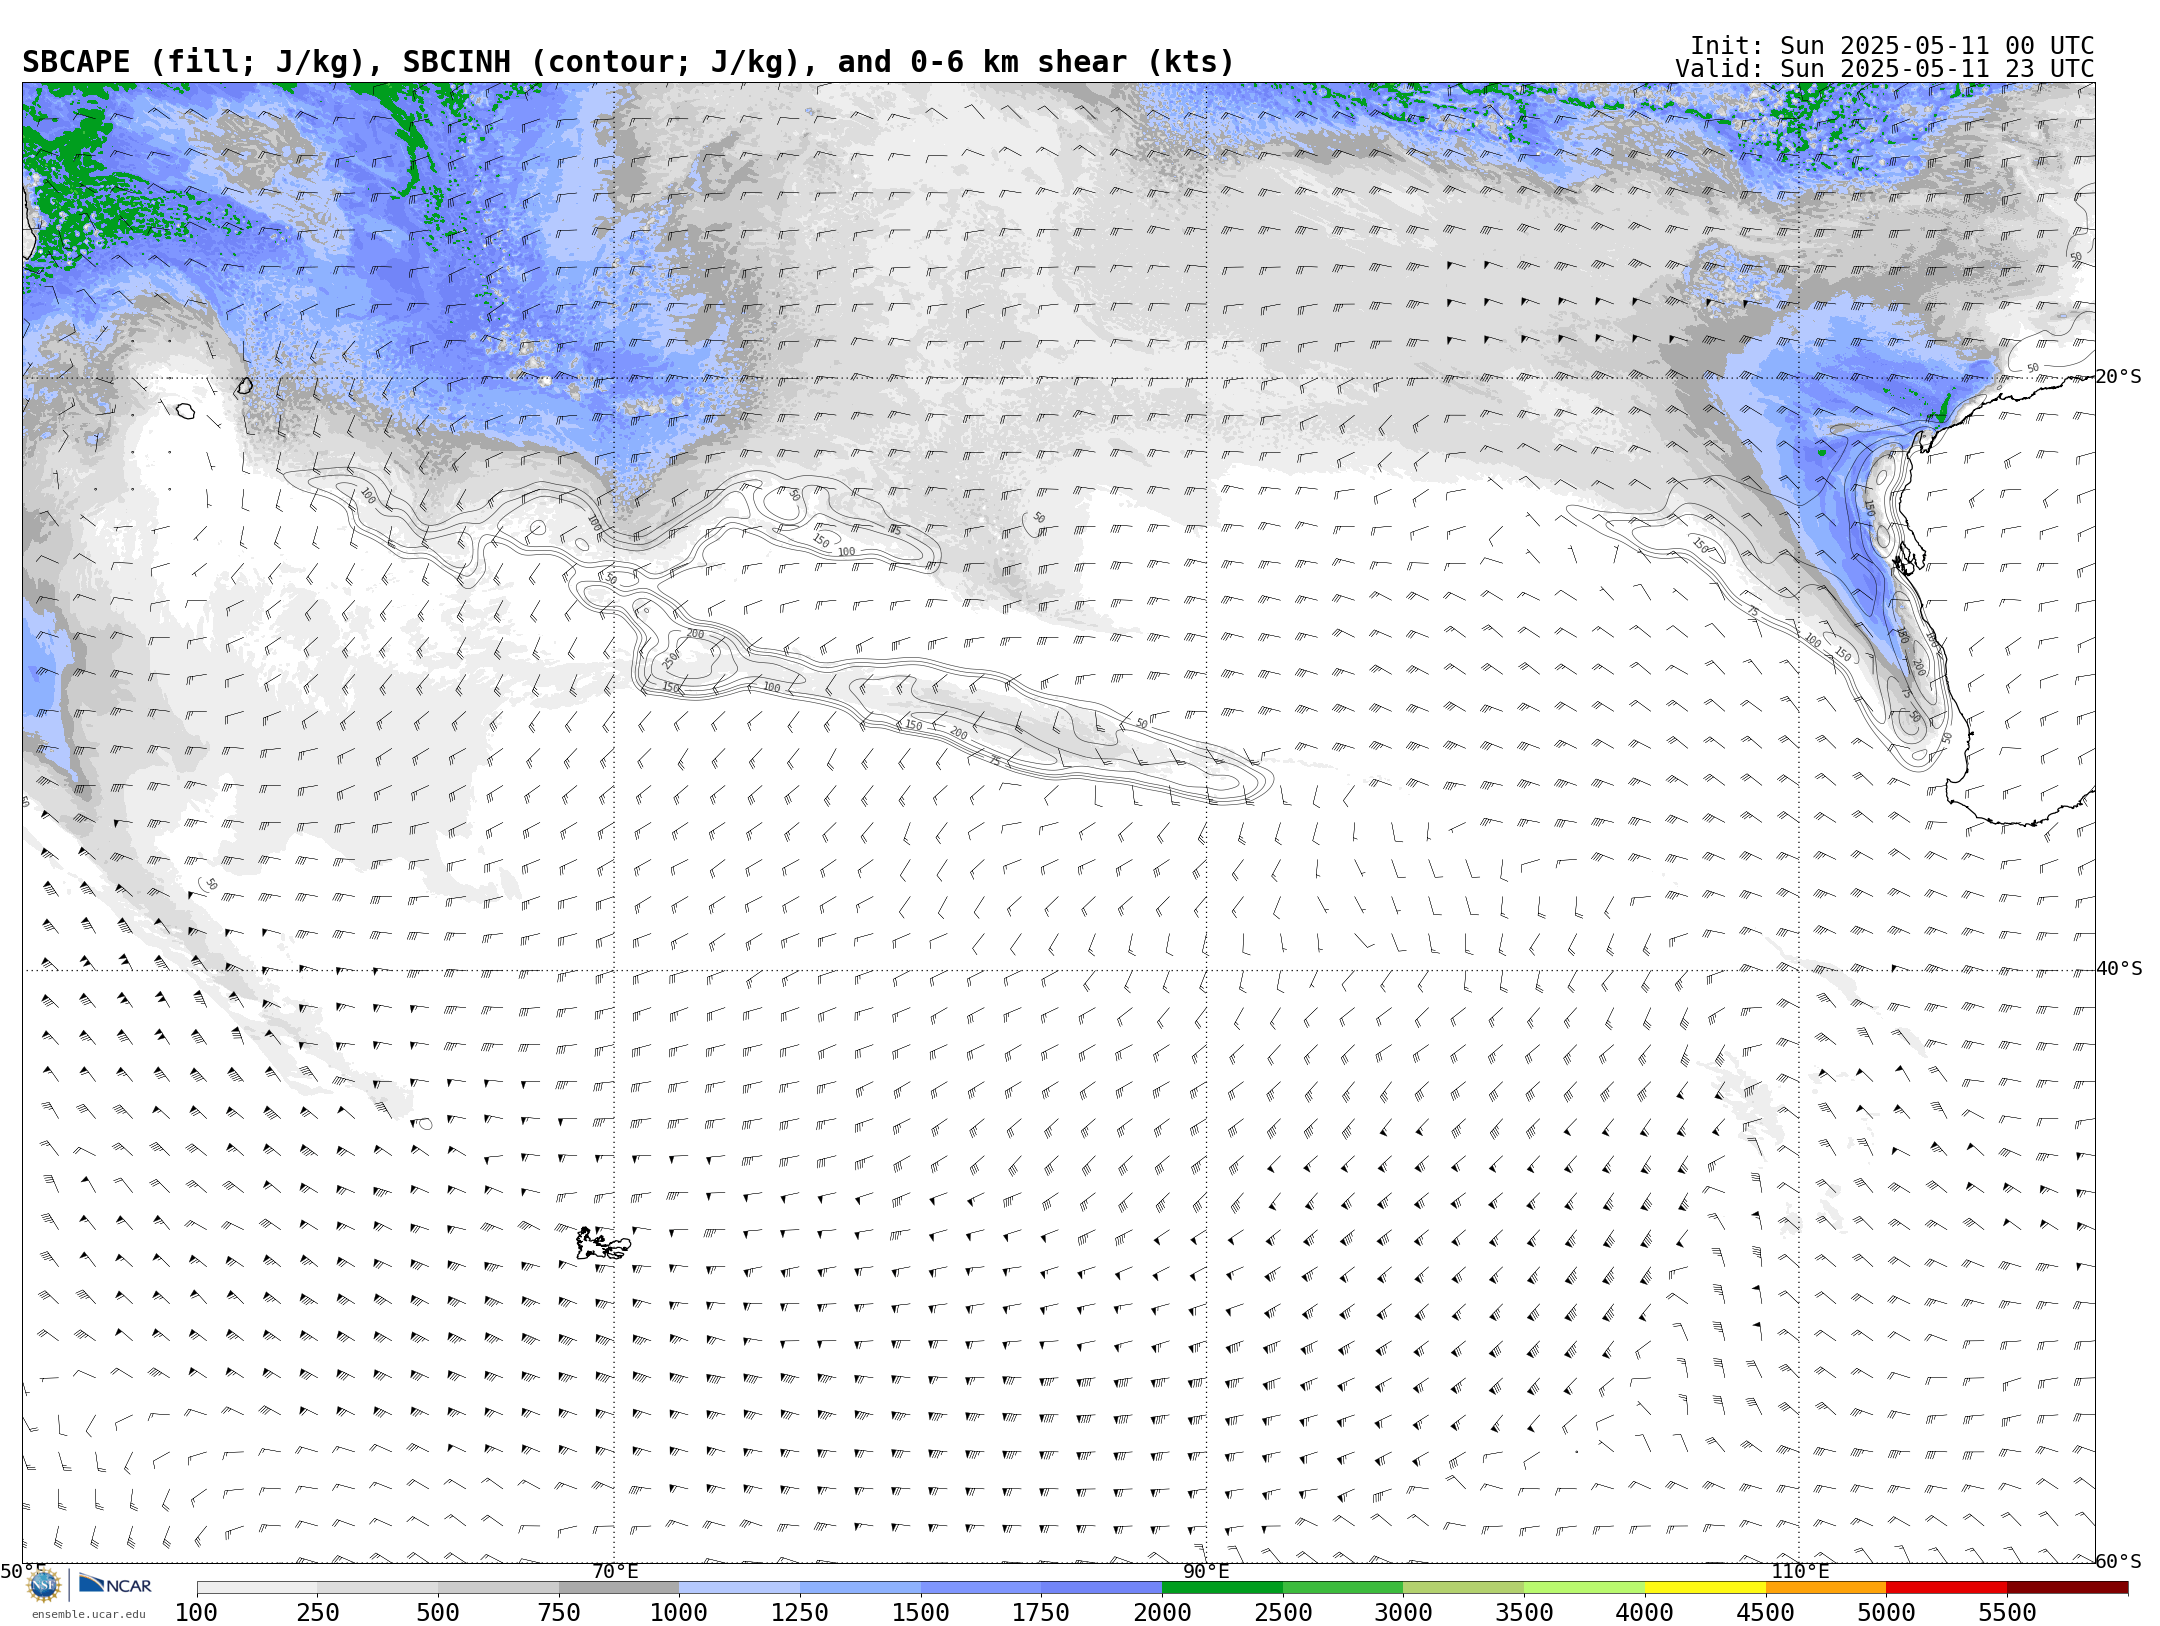The height and width of the screenshot is (1626, 2160).
Task: Click the 70°E longitude label
Action: pos(615,1571)
